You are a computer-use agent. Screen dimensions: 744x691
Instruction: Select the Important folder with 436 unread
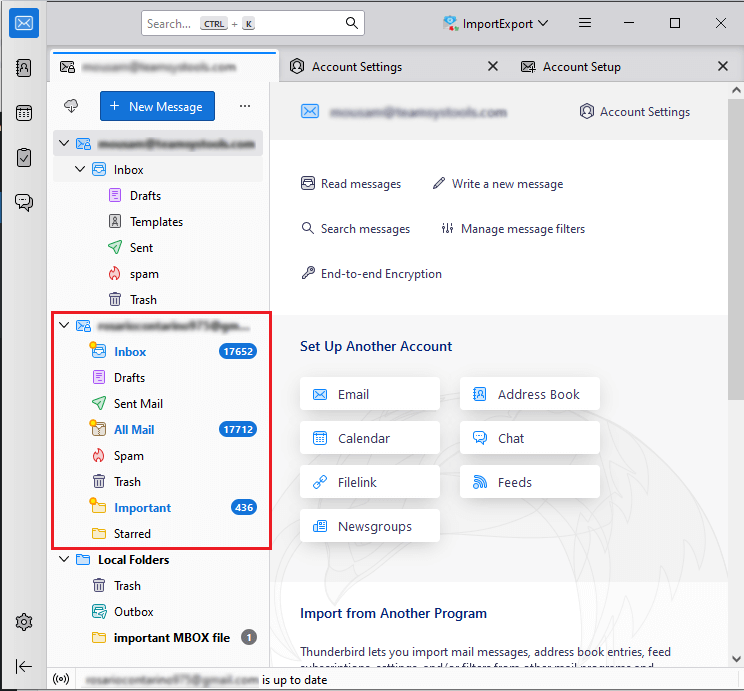tap(158, 507)
